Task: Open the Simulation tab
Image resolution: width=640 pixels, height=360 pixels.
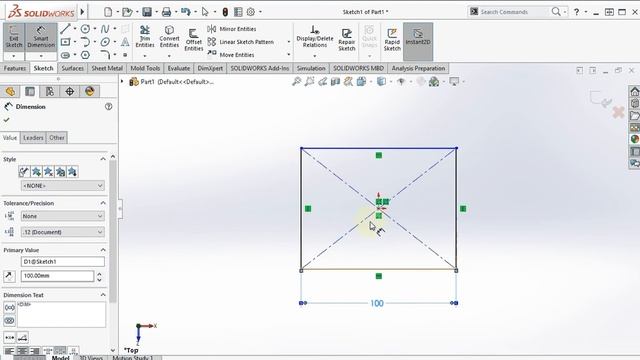Action: (x=311, y=68)
